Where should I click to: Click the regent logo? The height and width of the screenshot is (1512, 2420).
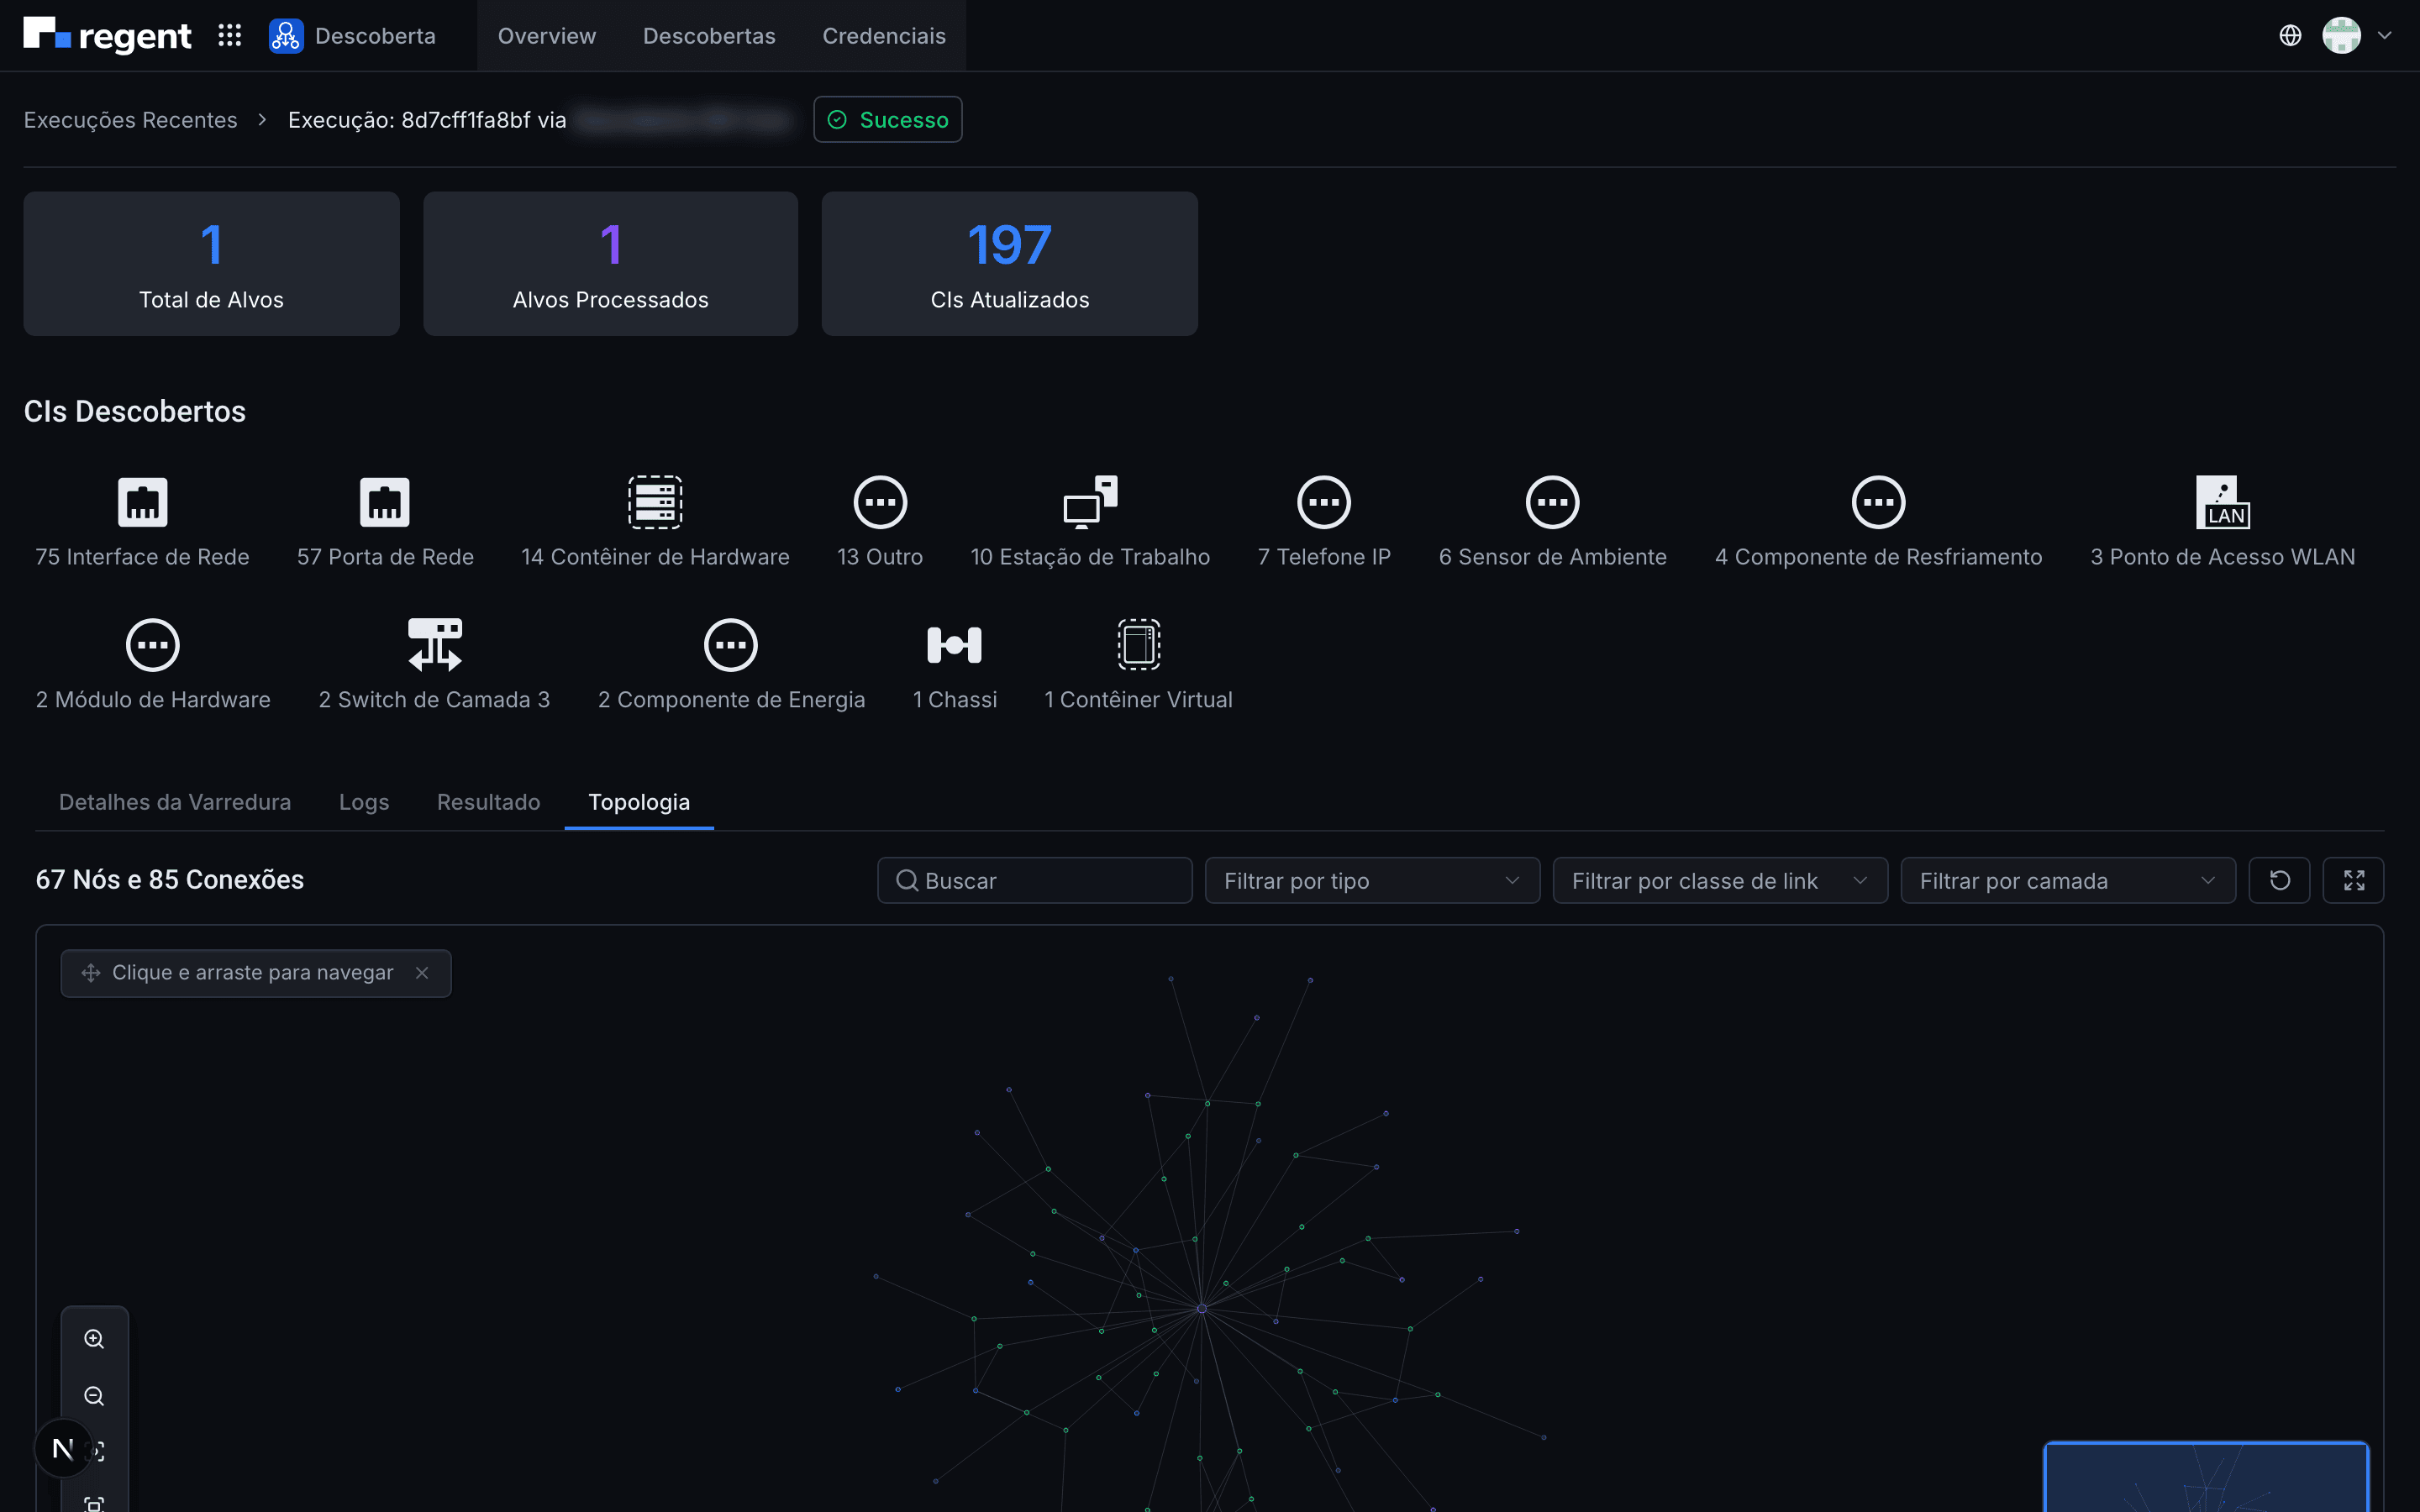point(107,35)
